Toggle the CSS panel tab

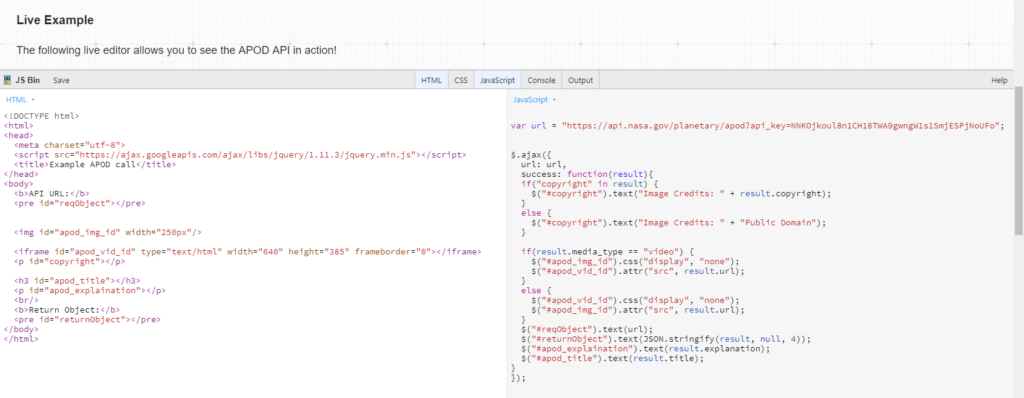[461, 80]
